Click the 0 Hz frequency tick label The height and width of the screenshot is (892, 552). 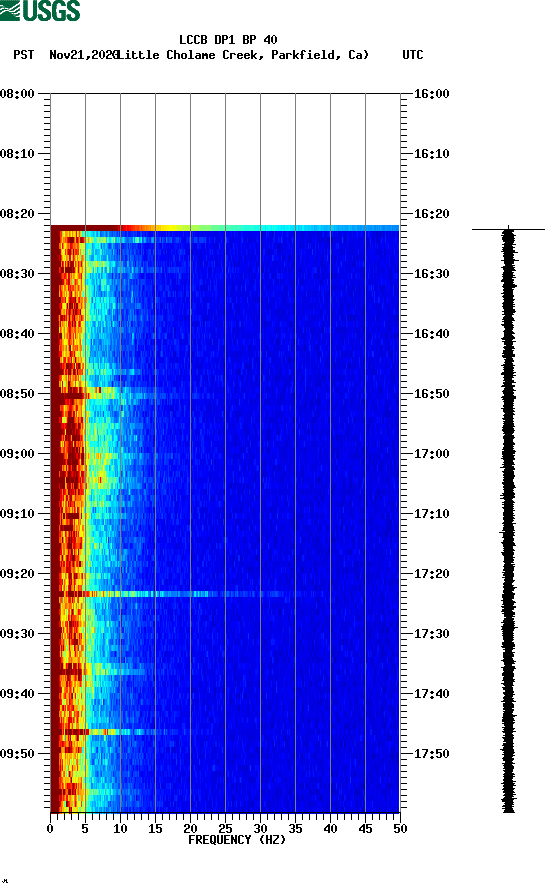point(50,829)
